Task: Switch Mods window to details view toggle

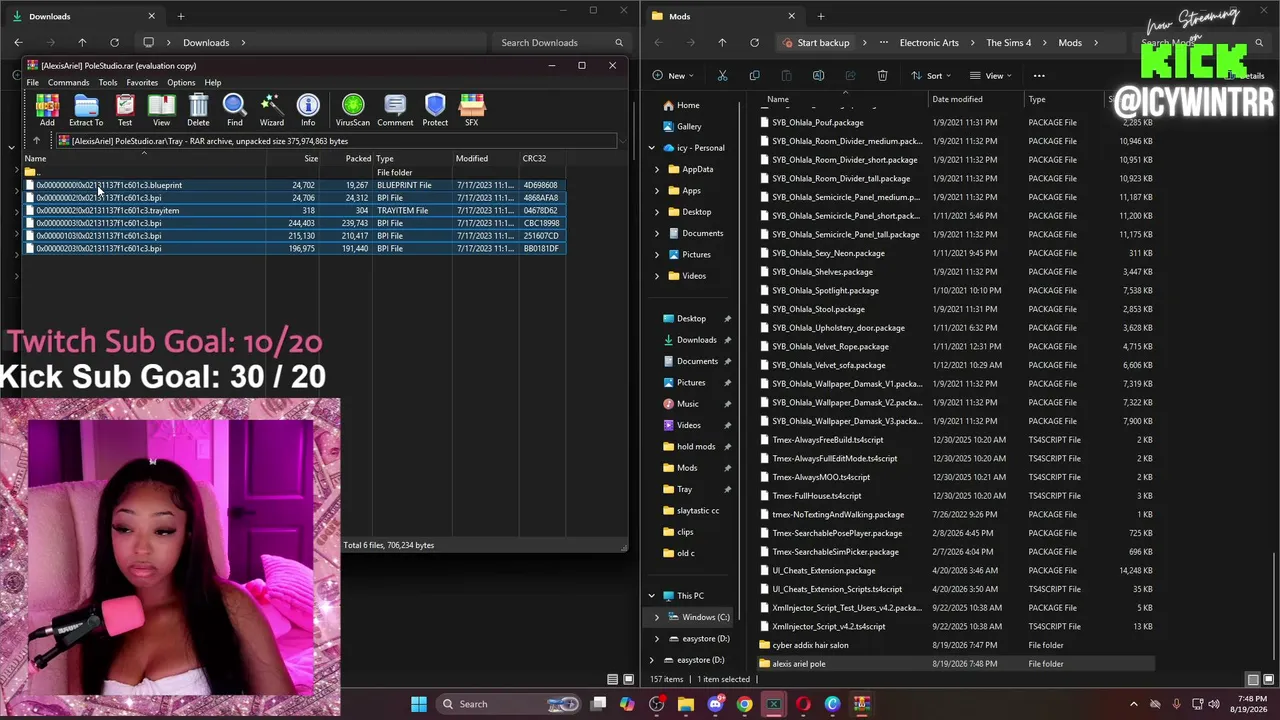Action: pyautogui.click(x=1253, y=680)
